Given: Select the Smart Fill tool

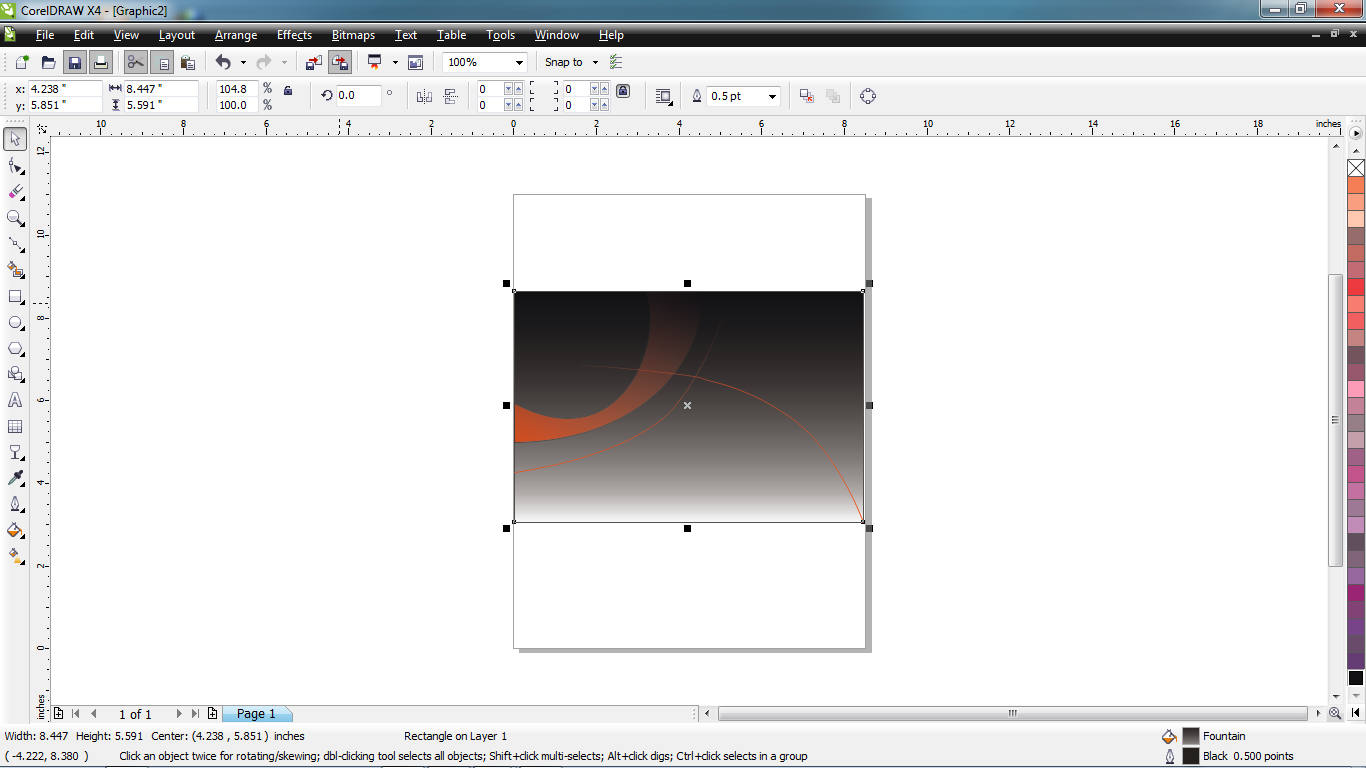Looking at the screenshot, I should pyautogui.click(x=15, y=269).
